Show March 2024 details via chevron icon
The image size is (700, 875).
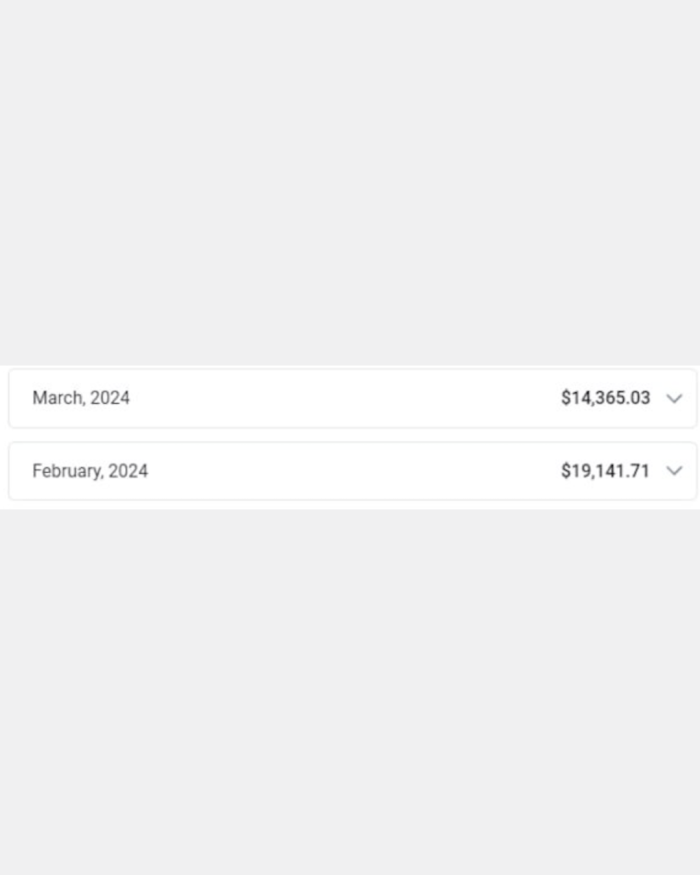(x=674, y=398)
